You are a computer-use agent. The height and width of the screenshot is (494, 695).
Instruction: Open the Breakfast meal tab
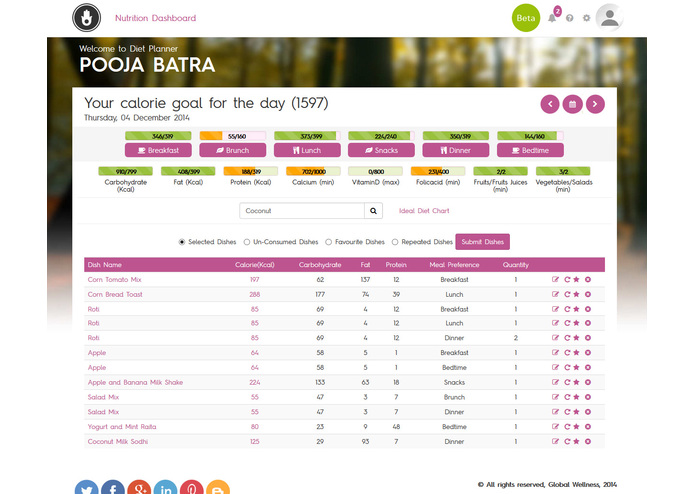click(x=158, y=150)
